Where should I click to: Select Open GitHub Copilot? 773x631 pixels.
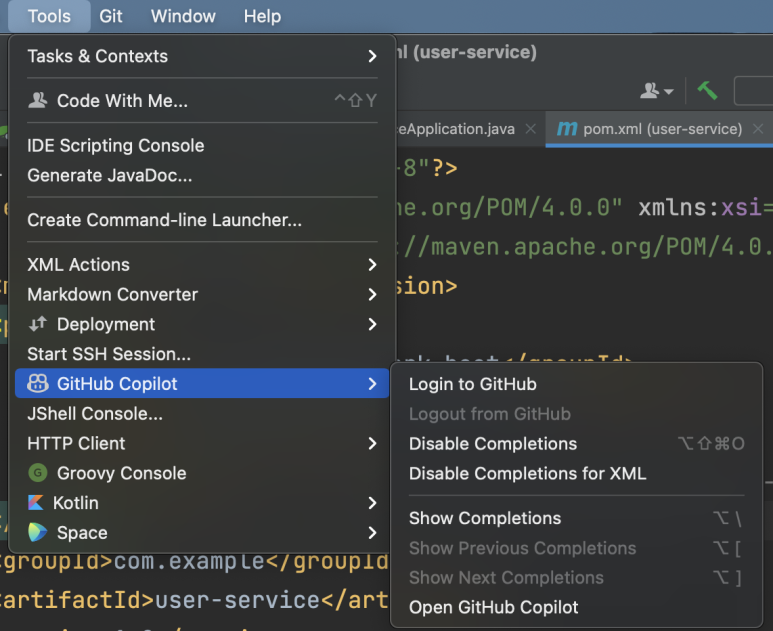576,607
